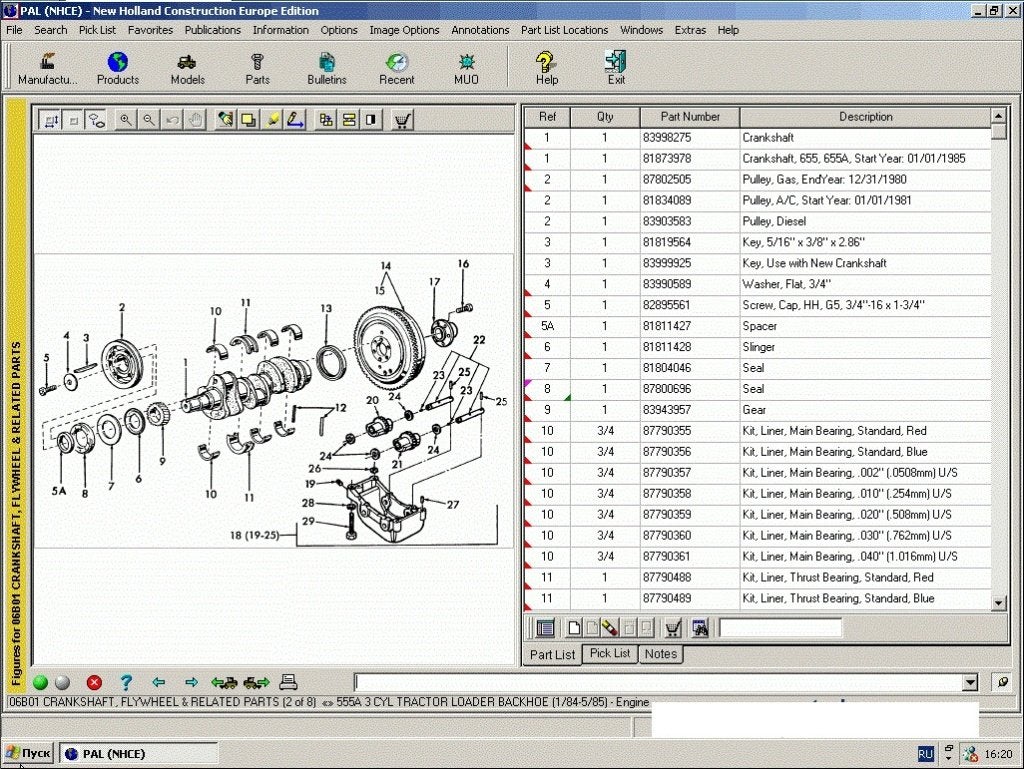Click the Qty column header
1024x769 pixels.
pyautogui.click(x=605, y=117)
